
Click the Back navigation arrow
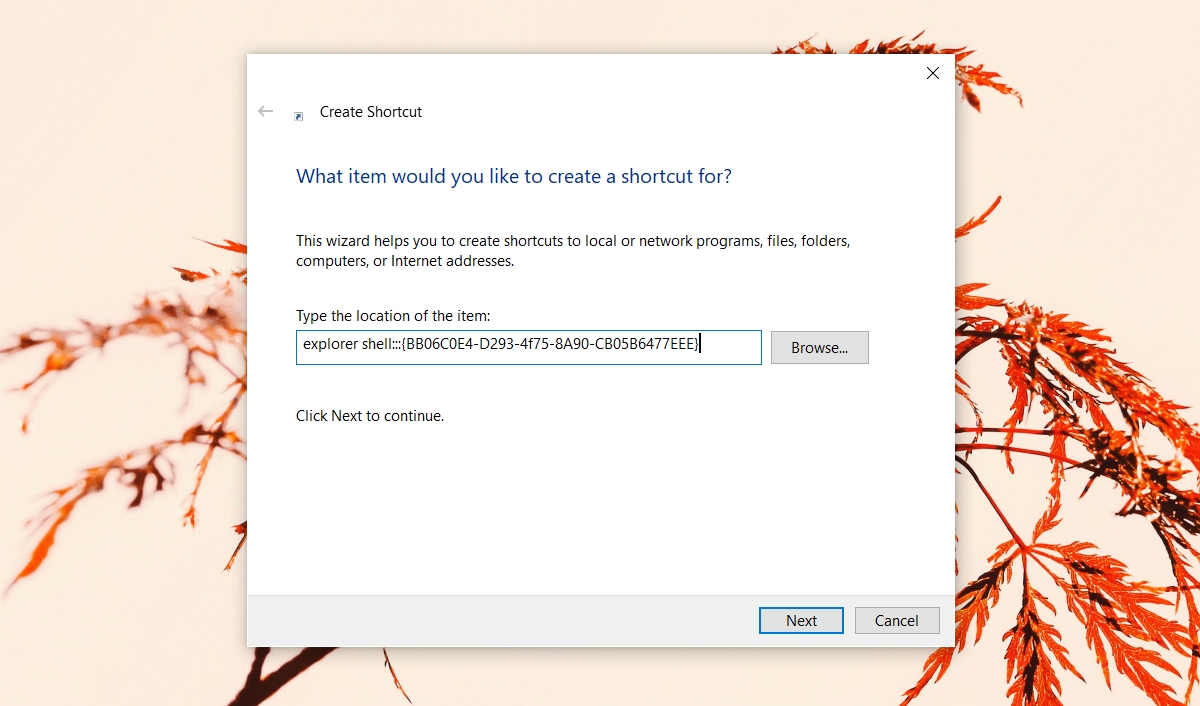tap(265, 111)
